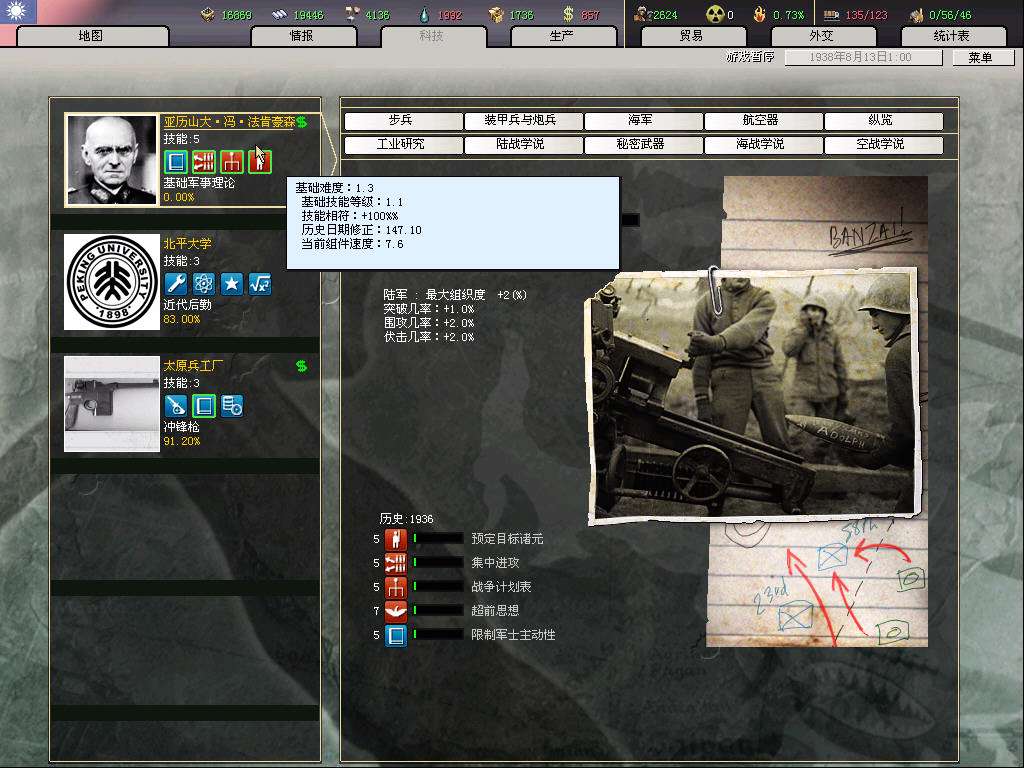Show the 装甲兵与炮兵 tech category
Viewport: 1024px width, 768px height.
(x=522, y=121)
